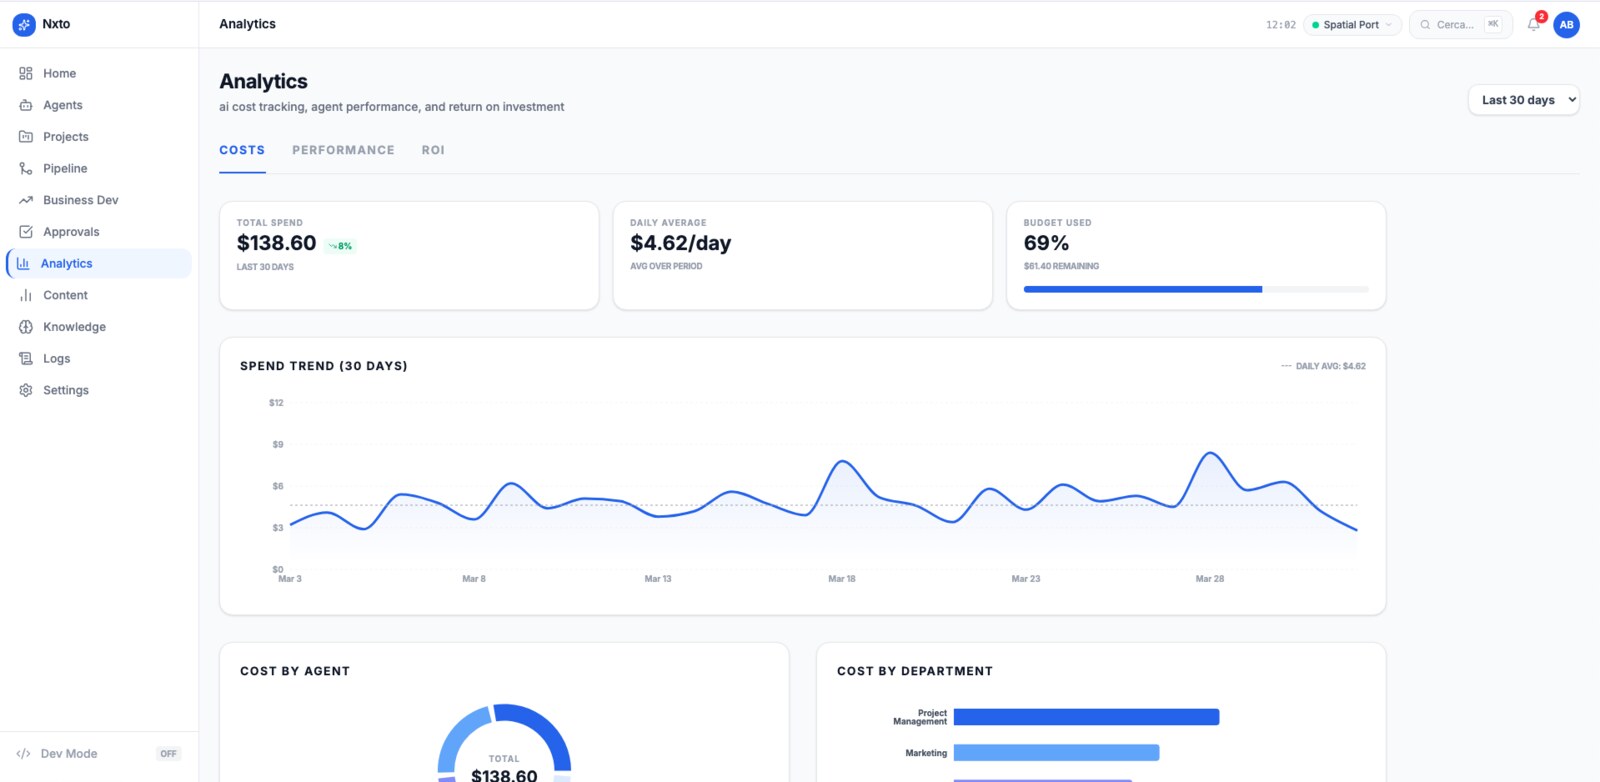This screenshot has width=1600, height=782.
Task: Switch to the ROI tab
Action: pyautogui.click(x=433, y=150)
